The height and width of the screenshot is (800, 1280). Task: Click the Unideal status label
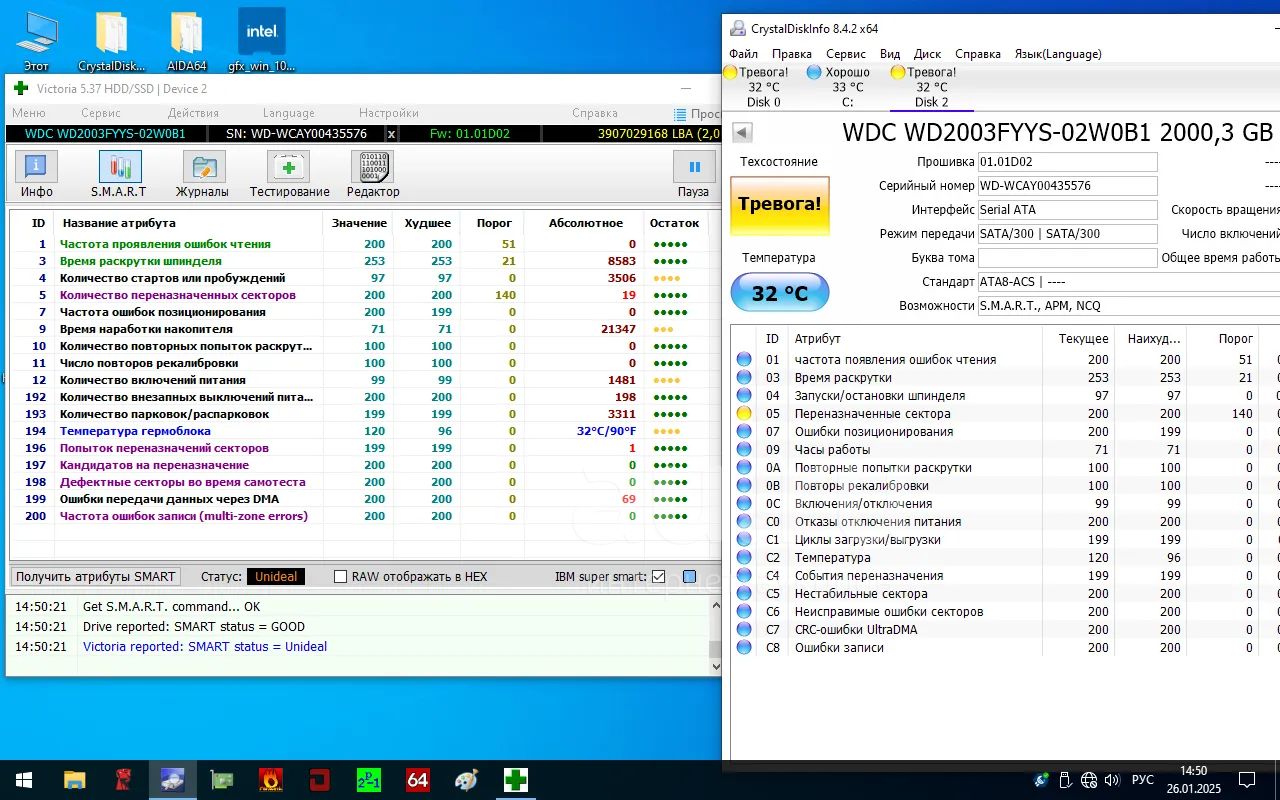point(276,577)
